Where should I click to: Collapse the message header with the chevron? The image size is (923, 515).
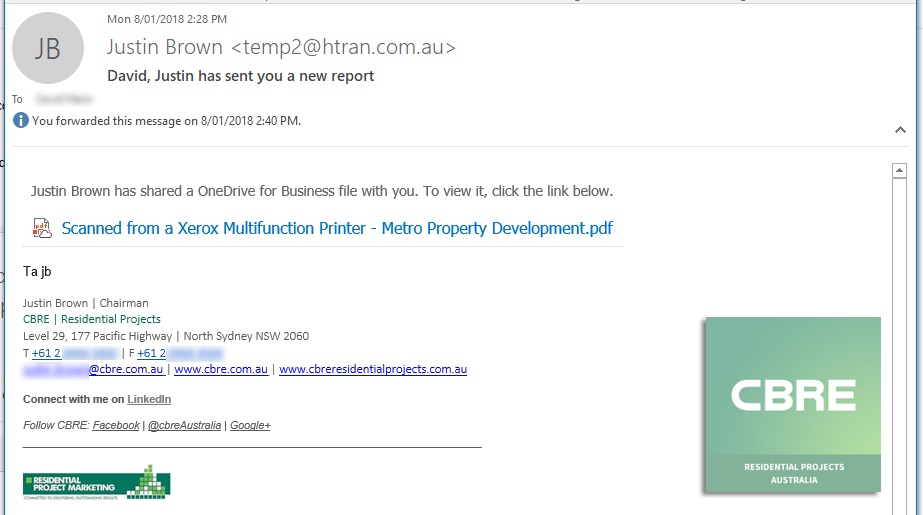tap(901, 130)
